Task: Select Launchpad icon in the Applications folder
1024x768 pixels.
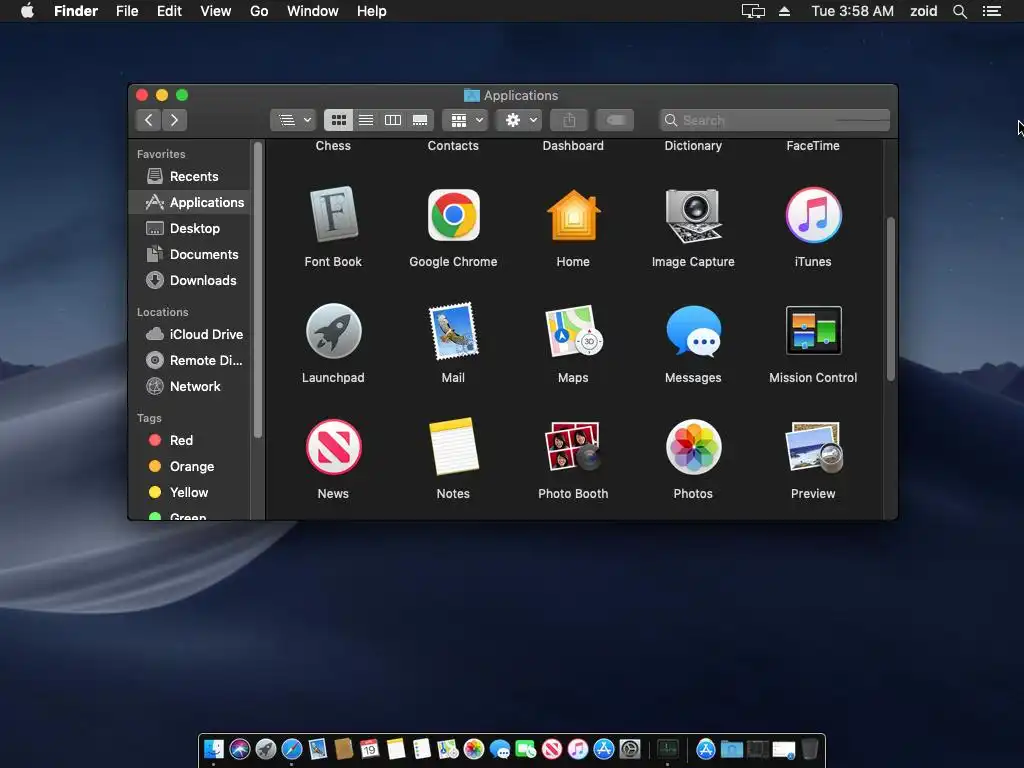Action: (x=333, y=331)
